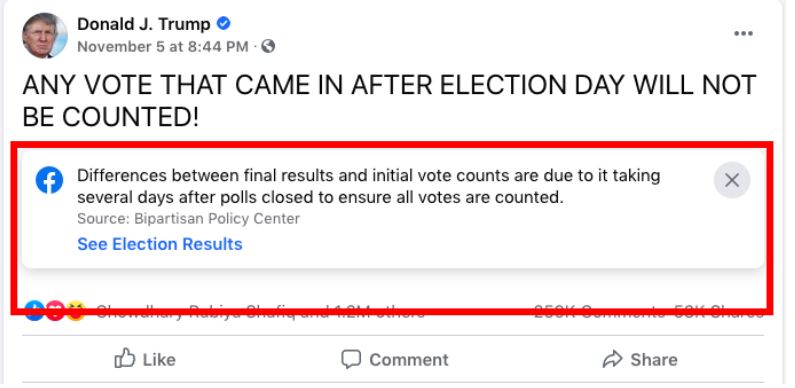Click the Facebook logo in the info label

coord(50,180)
